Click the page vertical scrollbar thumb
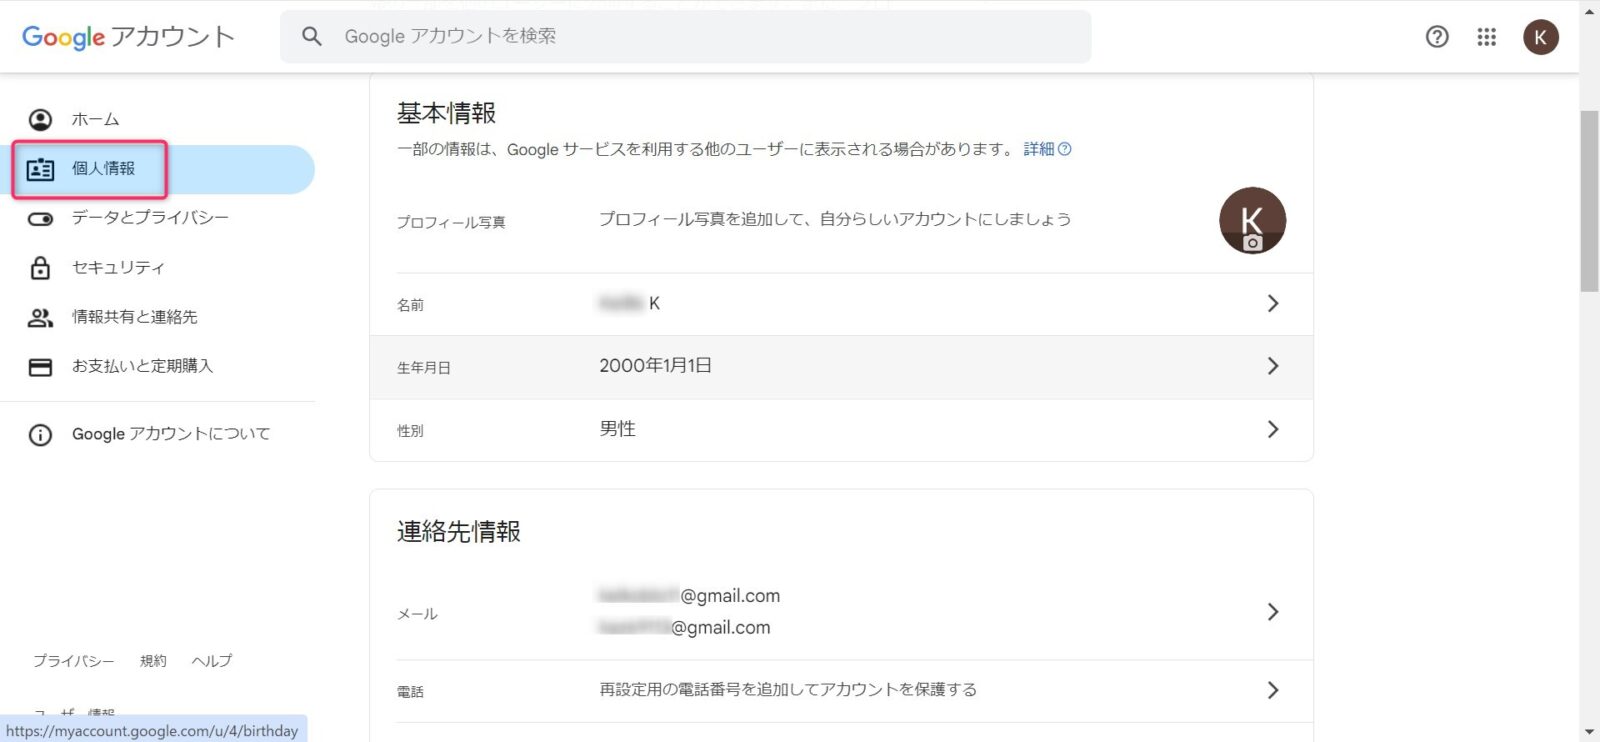Image resolution: width=1600 pixels, height=742 pixels. (x=1589, y=200)
